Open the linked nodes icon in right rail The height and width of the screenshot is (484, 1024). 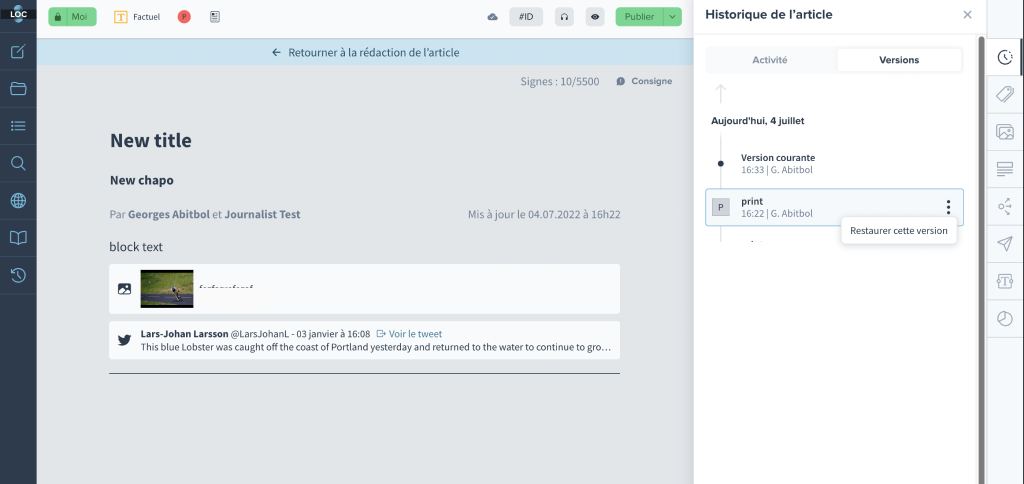point(1004,207)
